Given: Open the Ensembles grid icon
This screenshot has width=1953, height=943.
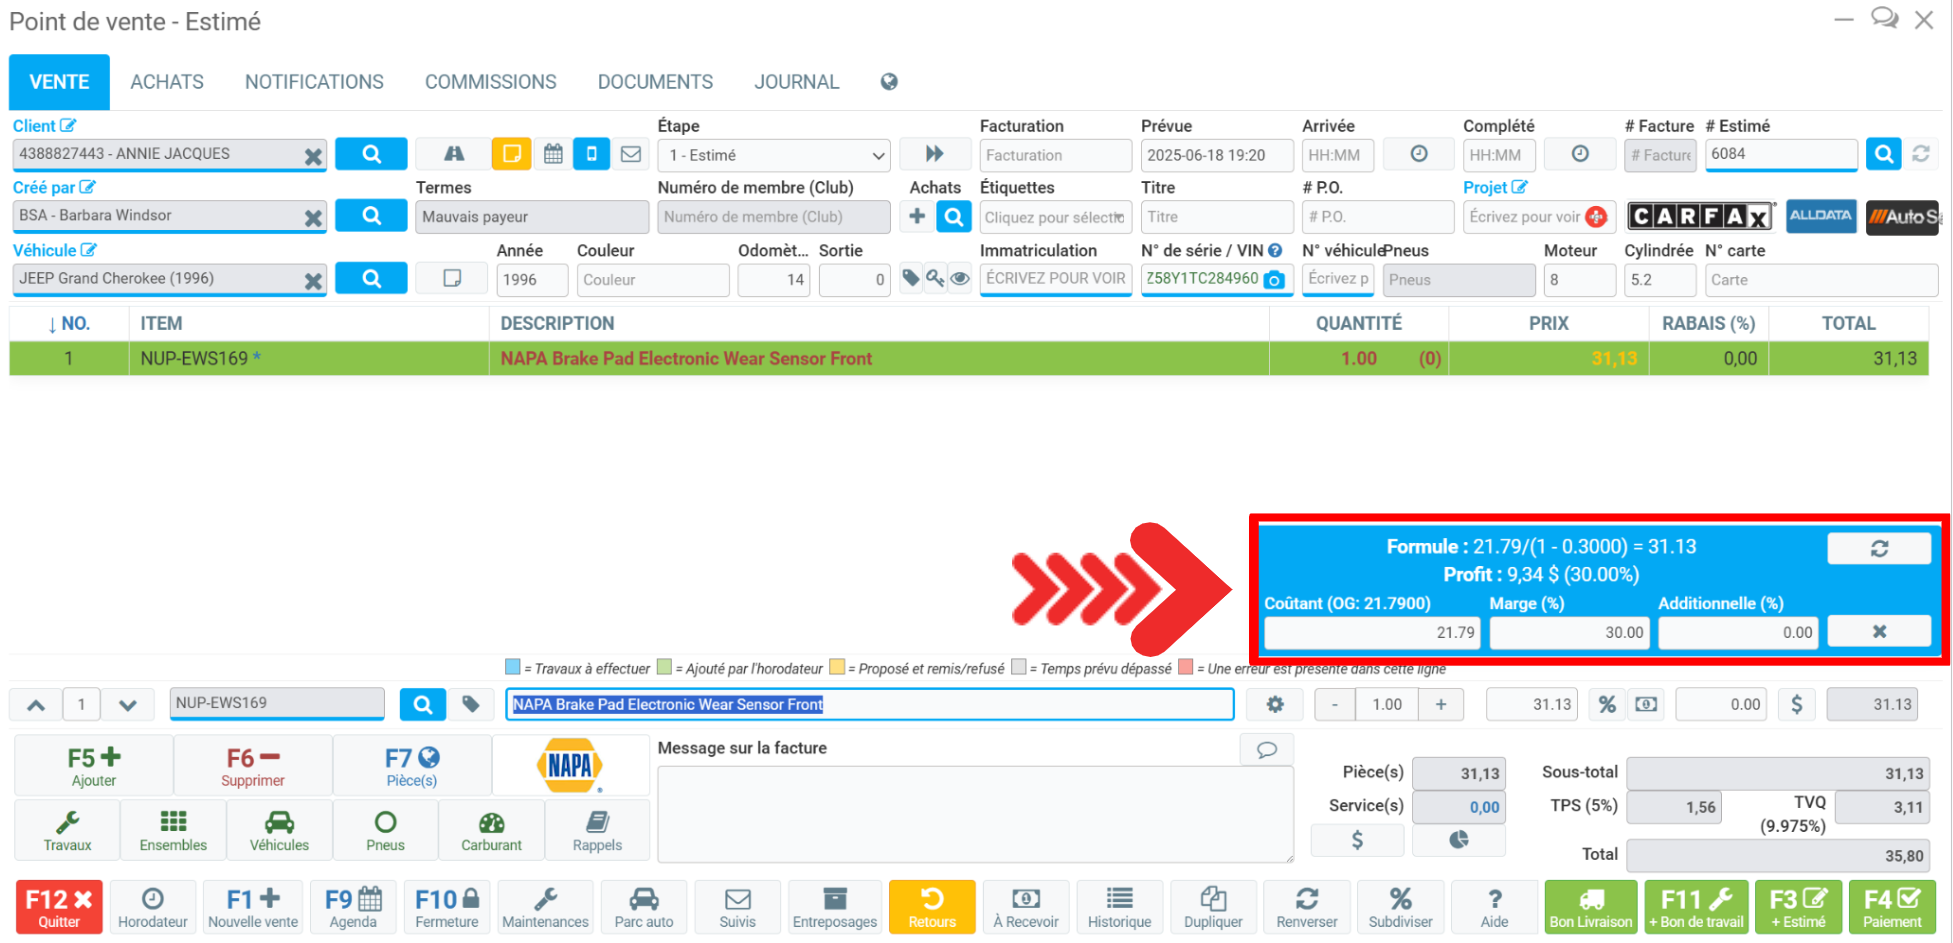Looking at the screenshot, I should (173, 830).
